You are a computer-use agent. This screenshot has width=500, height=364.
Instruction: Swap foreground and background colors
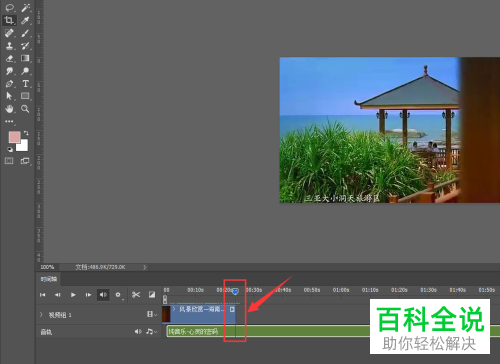coord(26,133)
